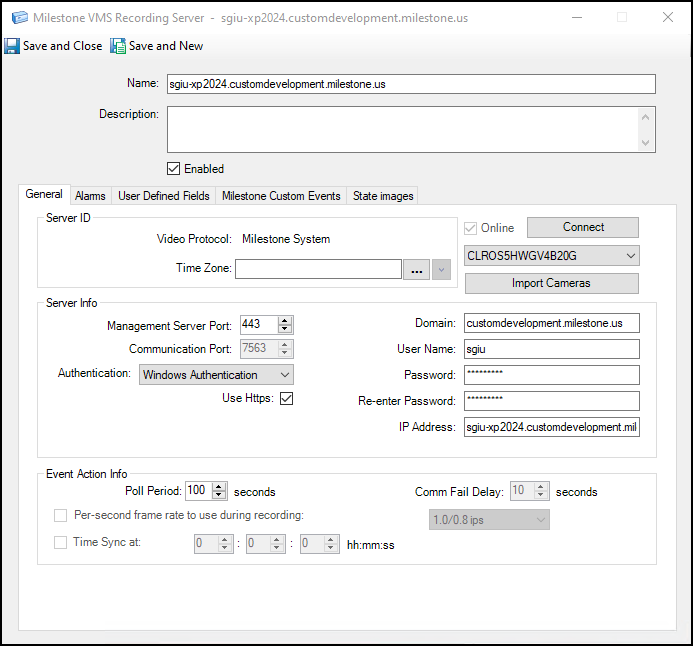
Task: Toggle the Enabled checkbox
Action: point(173,169)
